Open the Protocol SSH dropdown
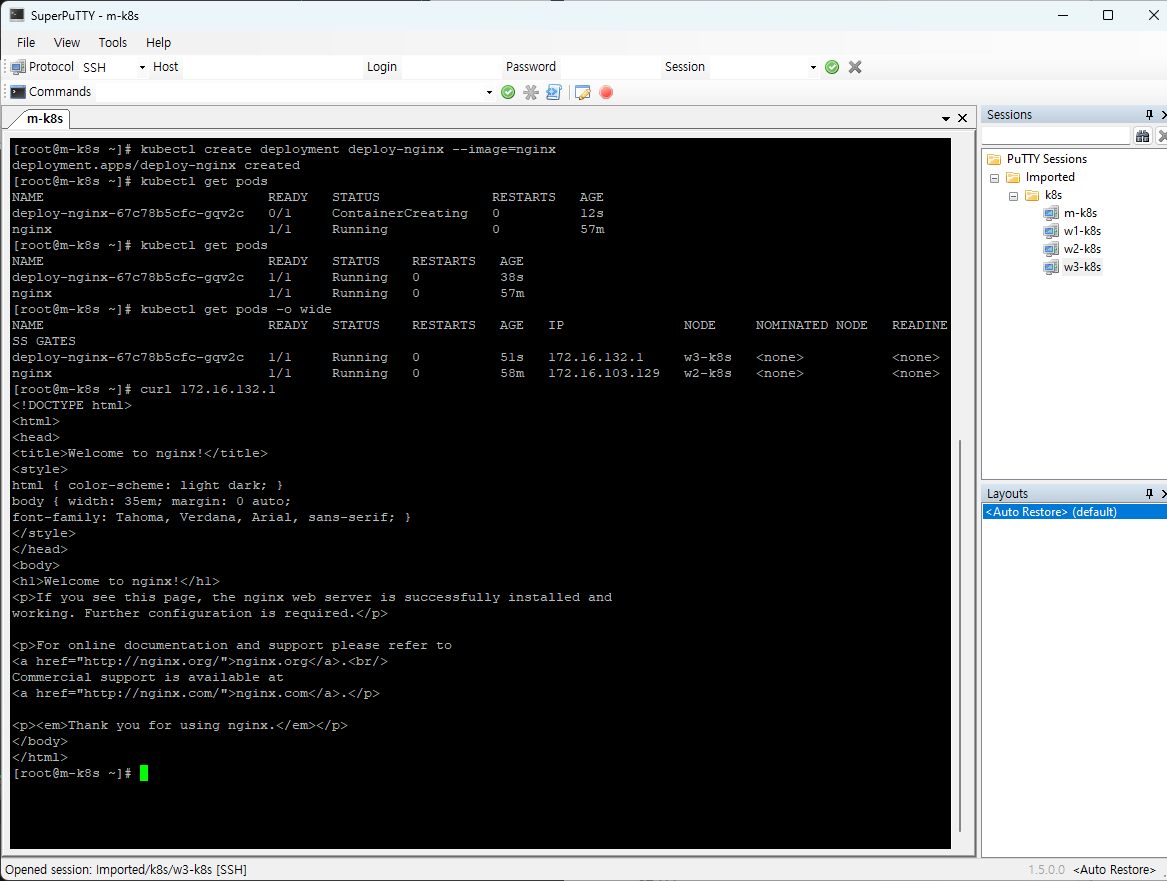This screenshot has height=881, width=1167. click(x=142, y=68)
